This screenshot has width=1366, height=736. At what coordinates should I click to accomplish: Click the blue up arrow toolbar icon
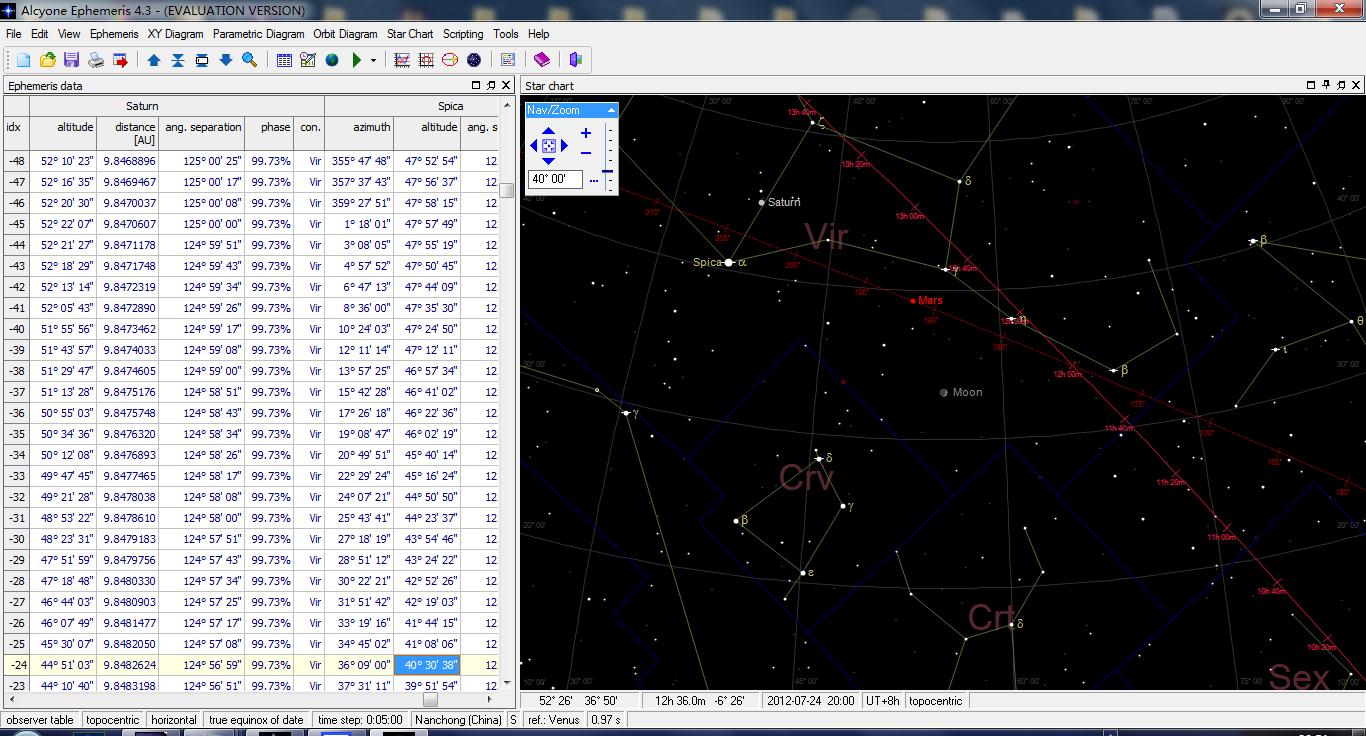coord(154,60)
